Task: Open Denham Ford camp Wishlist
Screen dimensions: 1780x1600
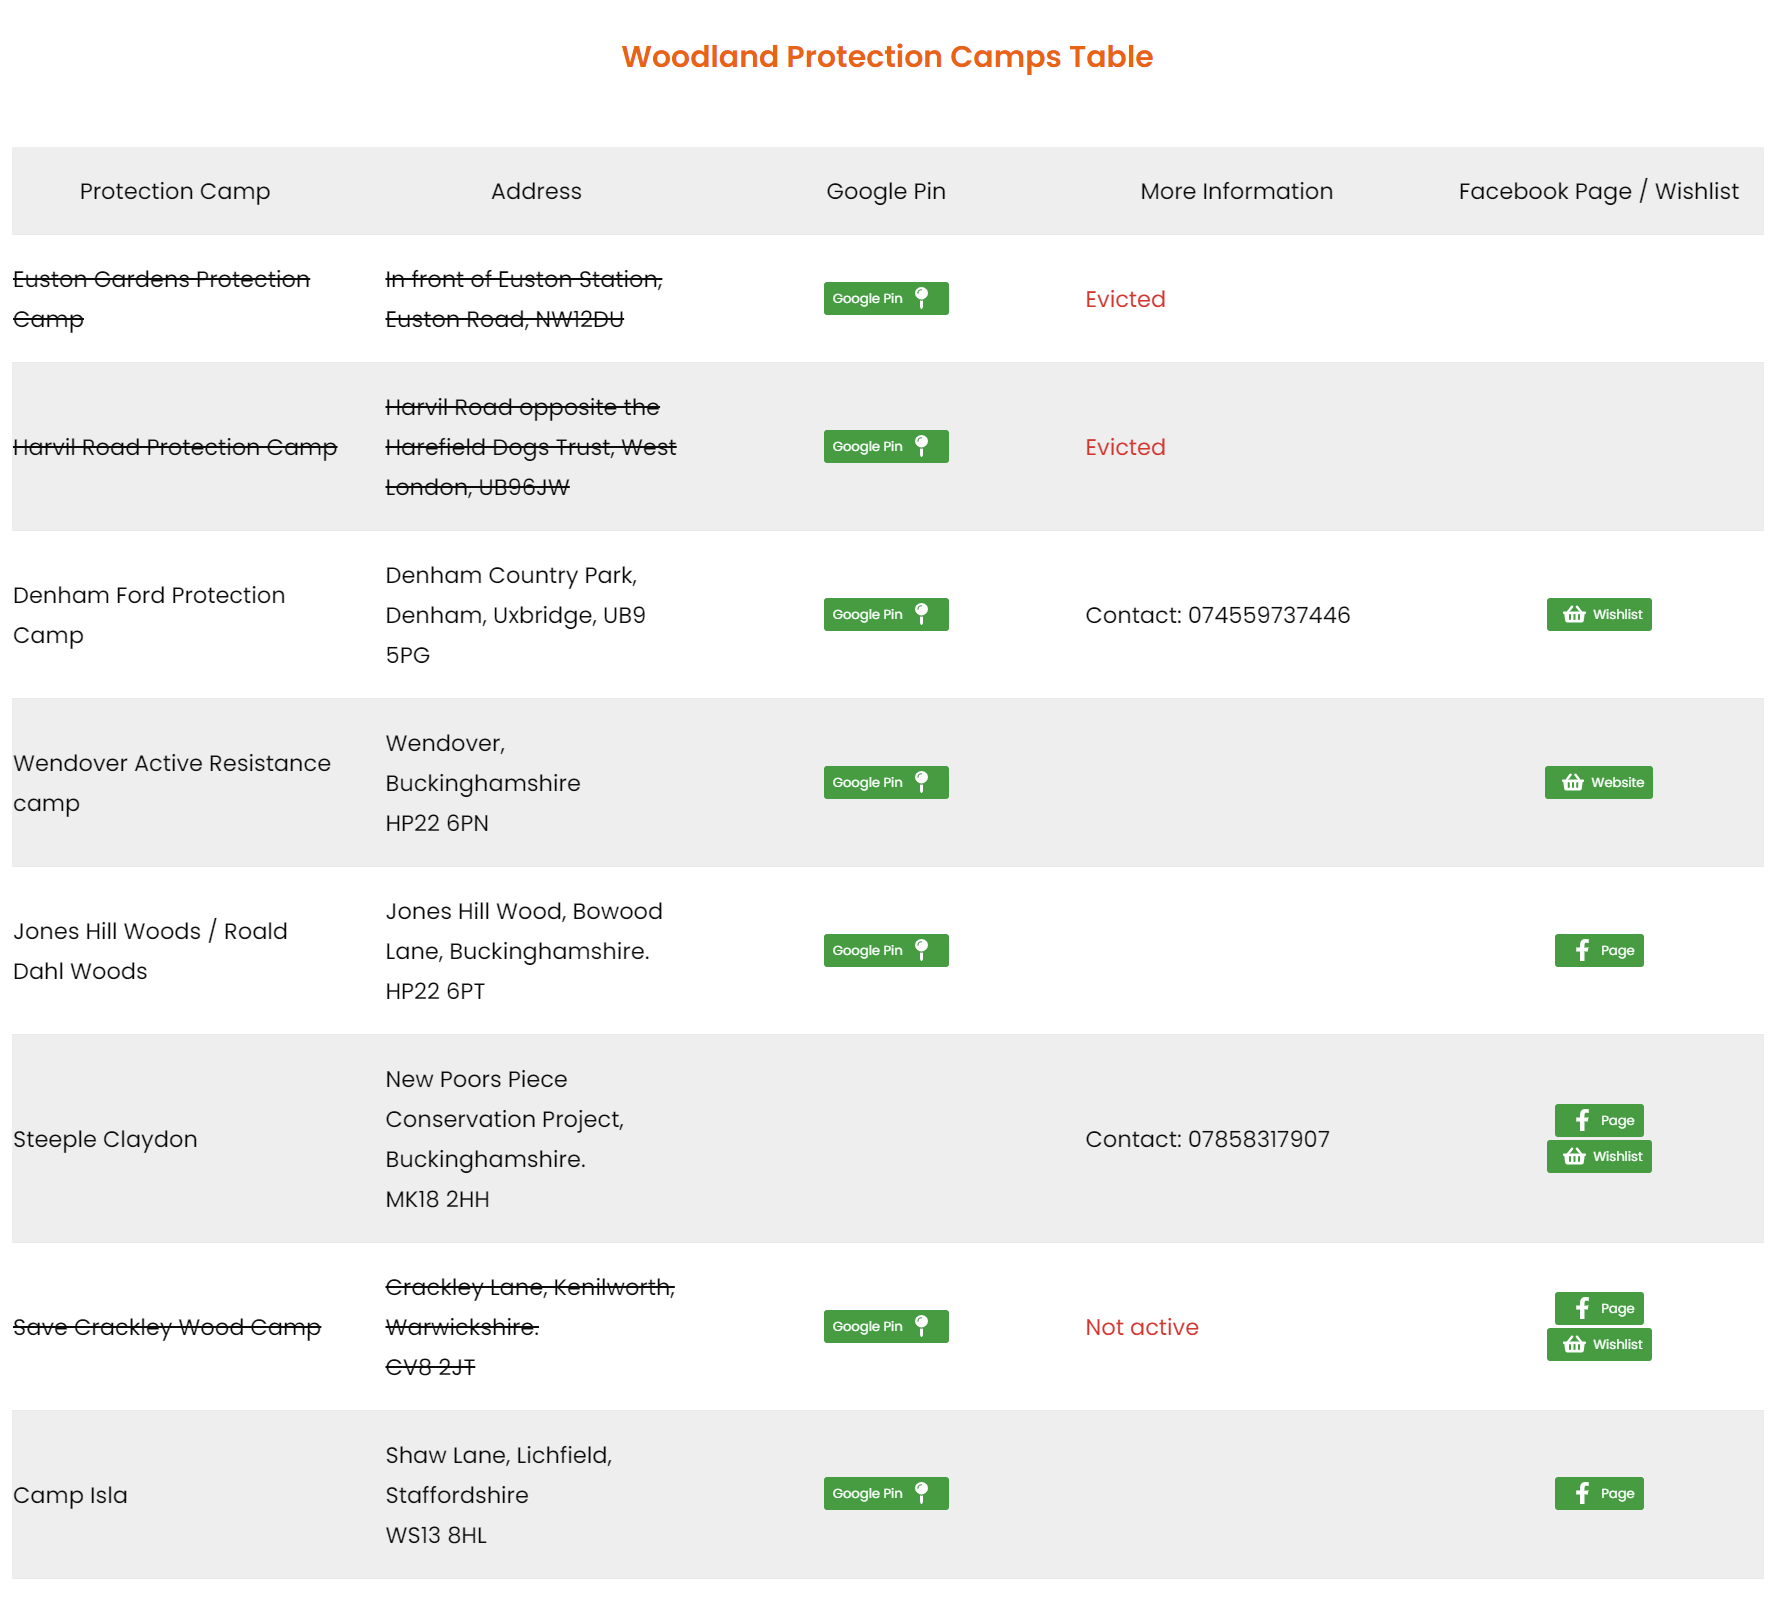Action: [x=1598, y=615]
